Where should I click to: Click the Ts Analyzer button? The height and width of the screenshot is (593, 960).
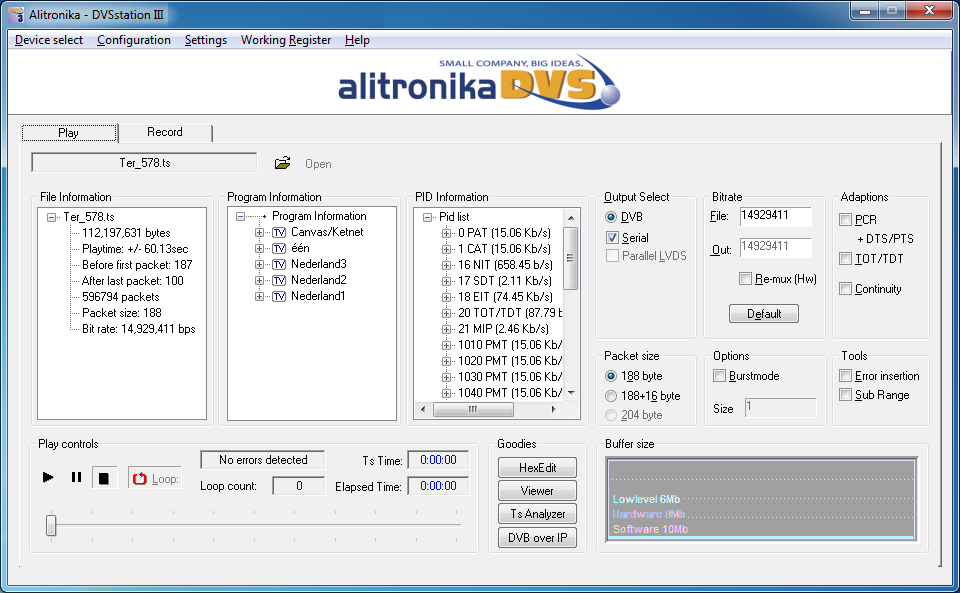coord(537,514)
